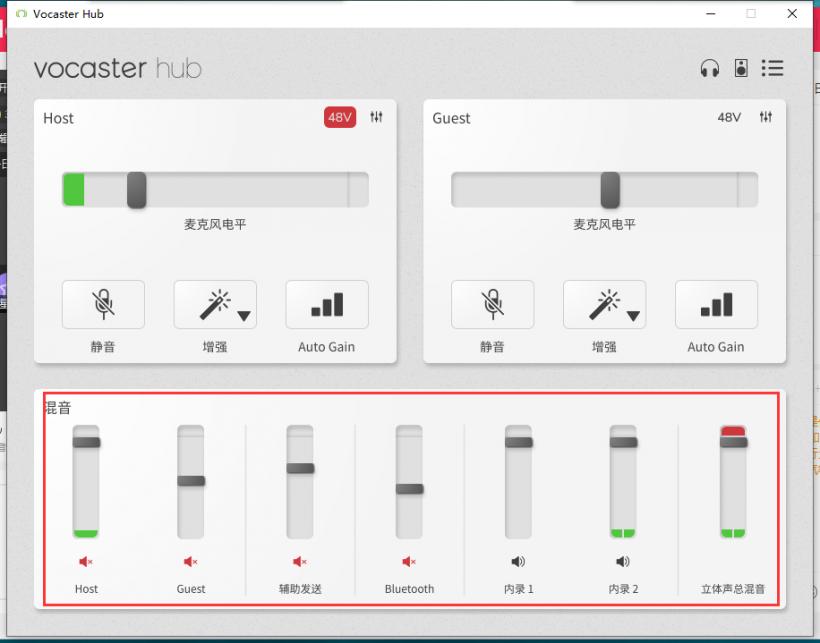The image size is (820, 643).
Task: Activate Auto Gain for the Host channel
Action: click(327, 304)
